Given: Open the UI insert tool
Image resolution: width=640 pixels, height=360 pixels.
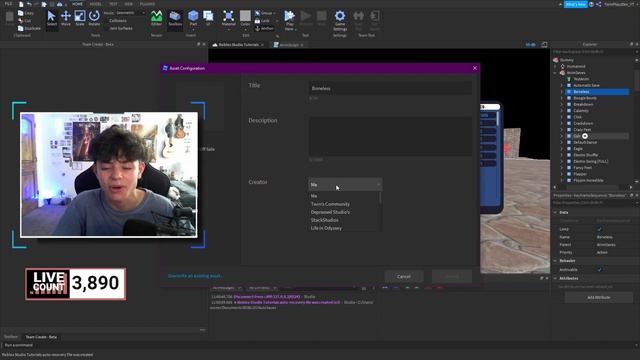Looking at the screenshot, I should pos(208,18).
